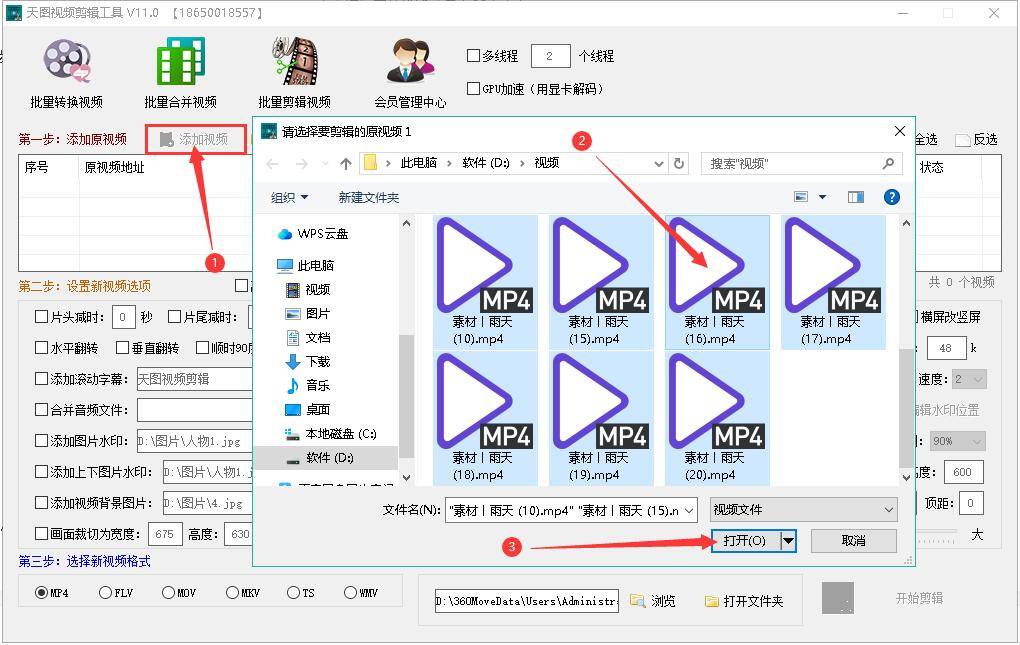This screenshot has width=1020, height=645.
Task: Expand the 组织 menu
Action: click(289, 197)
